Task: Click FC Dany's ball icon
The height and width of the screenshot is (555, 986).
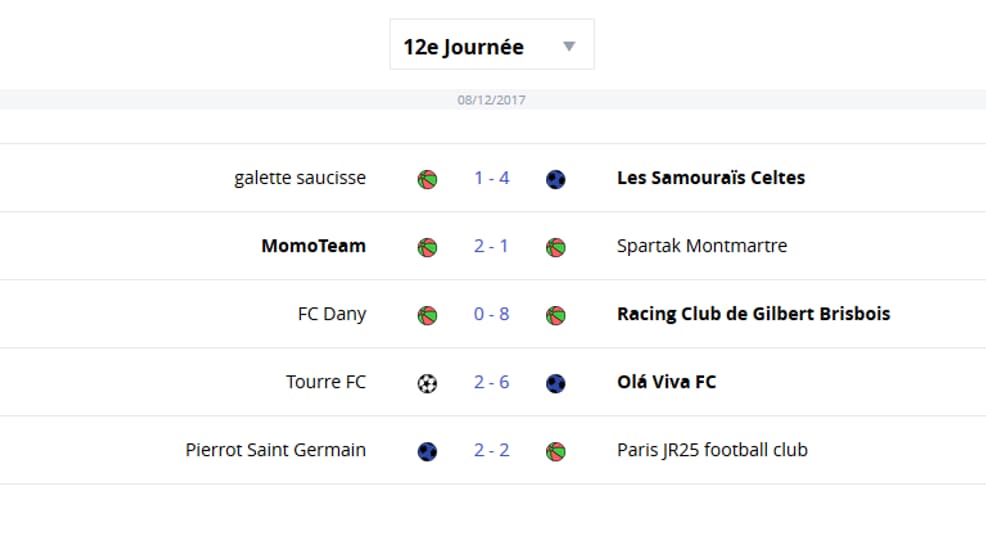Action: 427,316
